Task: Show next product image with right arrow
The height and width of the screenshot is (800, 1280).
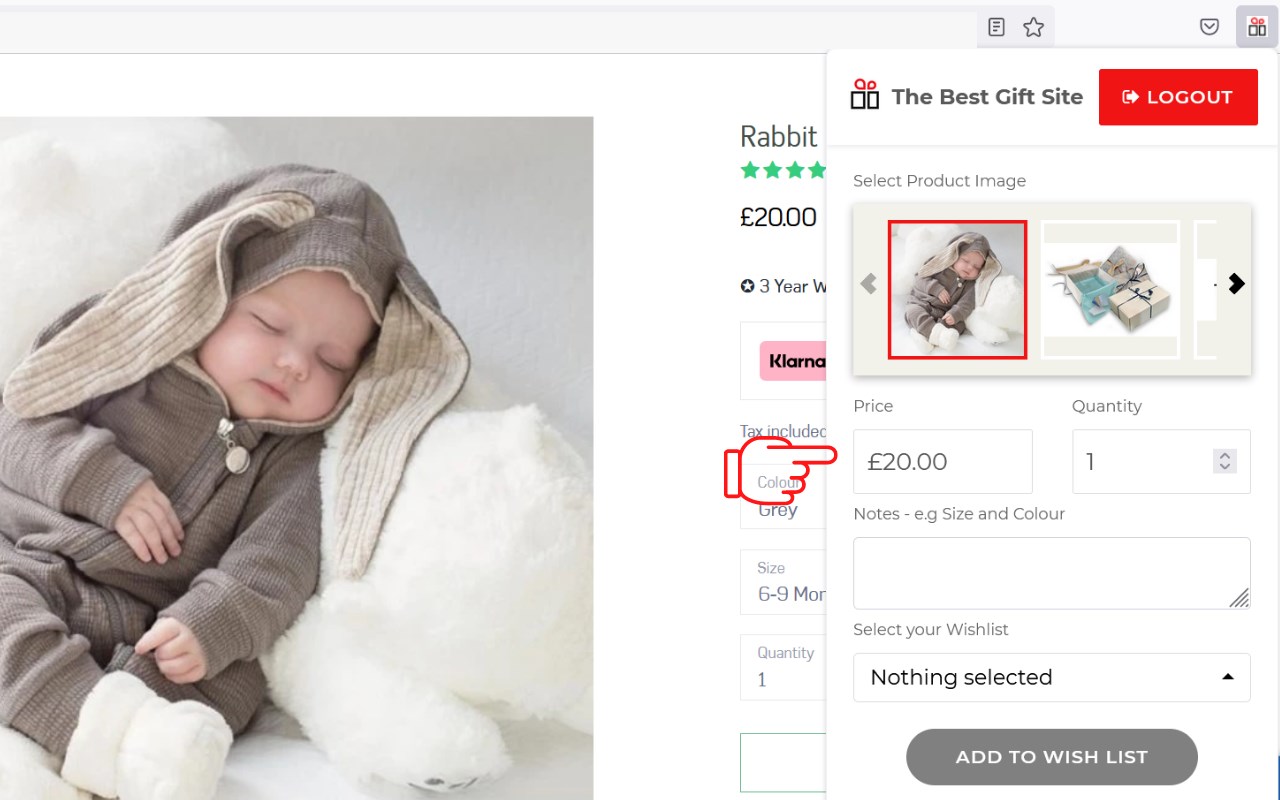Action: (1237, 284)
